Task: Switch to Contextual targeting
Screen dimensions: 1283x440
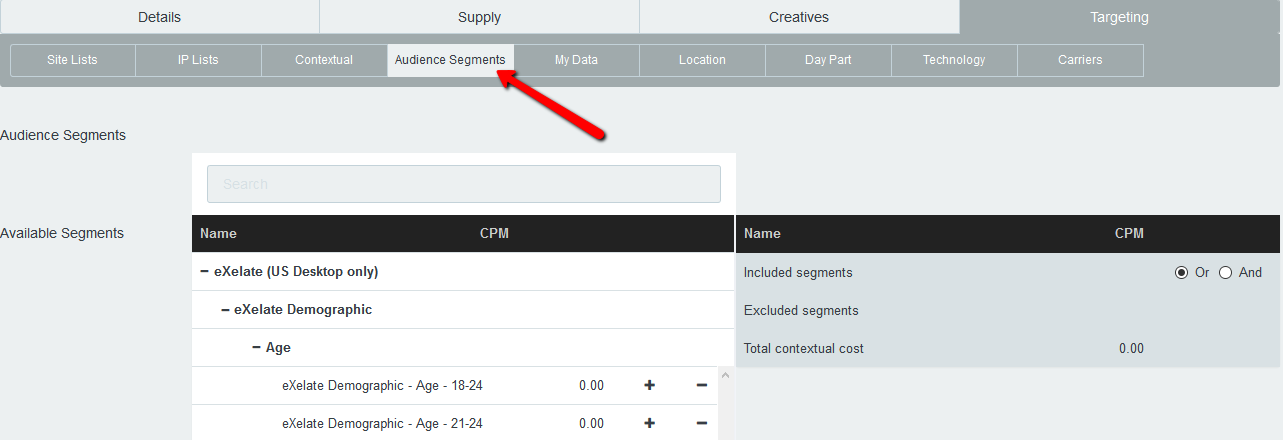Action: pos(324,60)
